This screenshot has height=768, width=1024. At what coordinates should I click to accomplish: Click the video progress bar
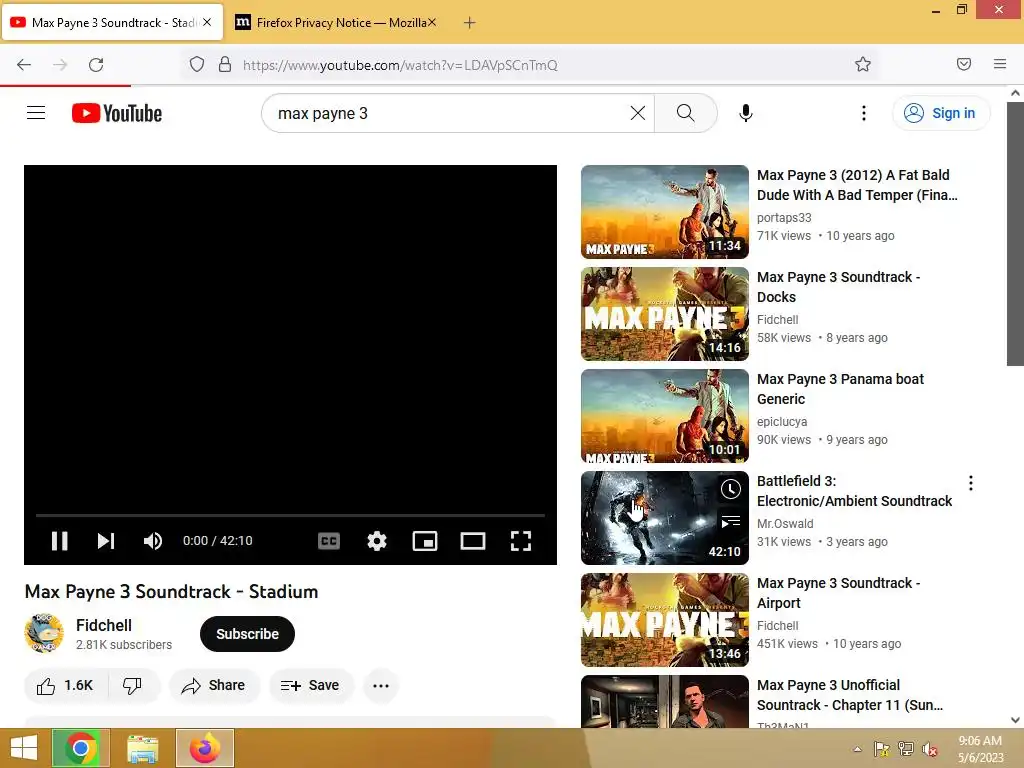(x=290, y=515)
